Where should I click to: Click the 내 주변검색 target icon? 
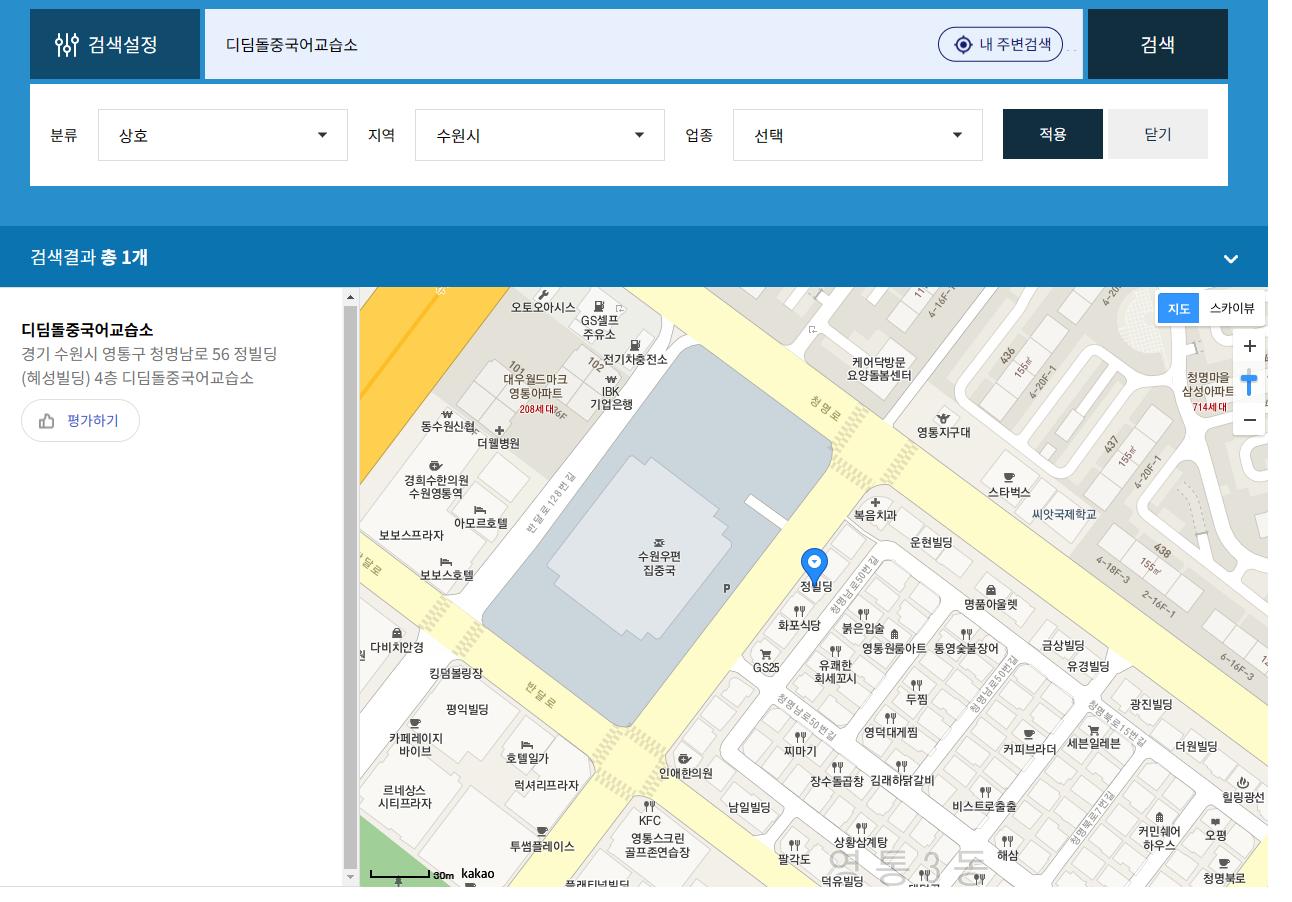click(x=963, y=44)
